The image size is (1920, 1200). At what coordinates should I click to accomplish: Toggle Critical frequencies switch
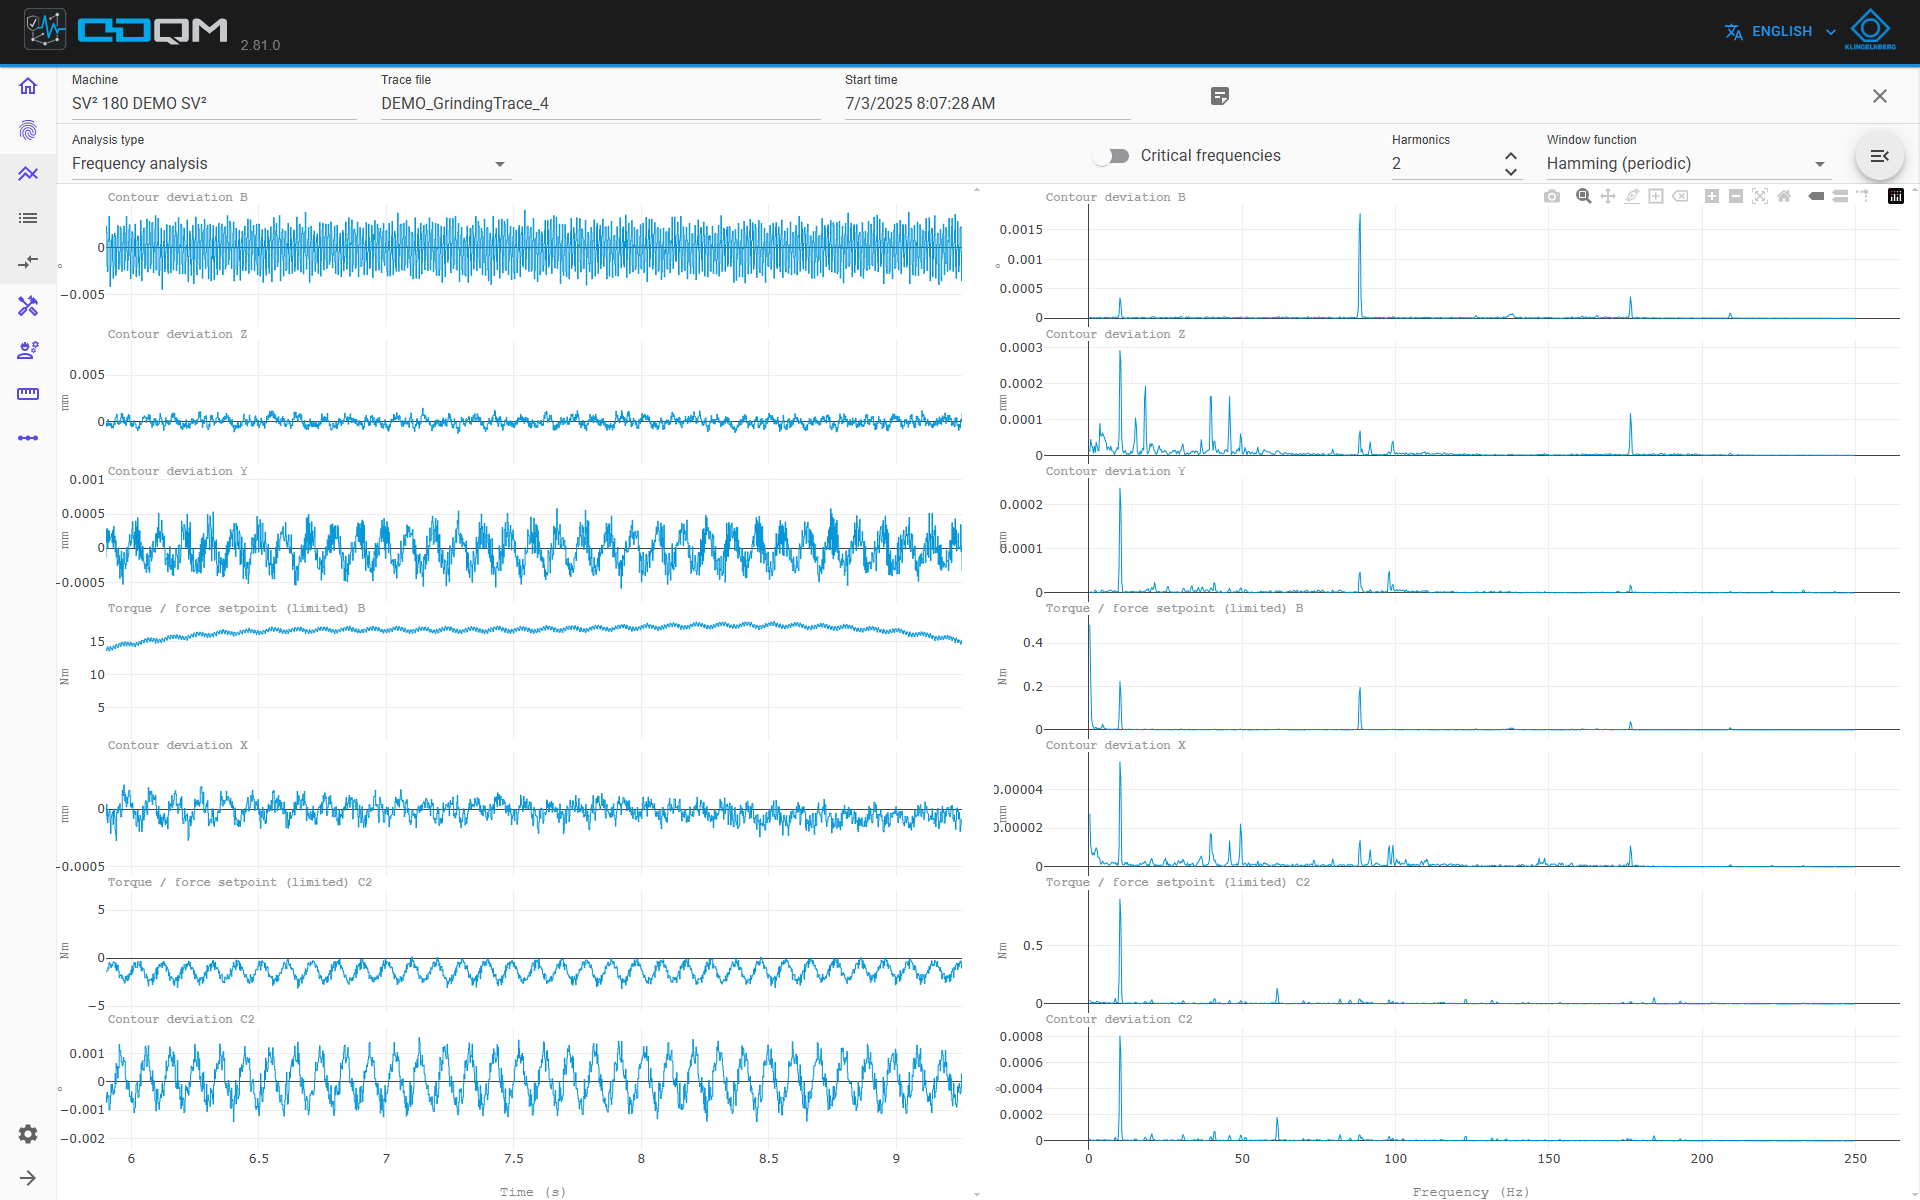[x=1111, y=156]
